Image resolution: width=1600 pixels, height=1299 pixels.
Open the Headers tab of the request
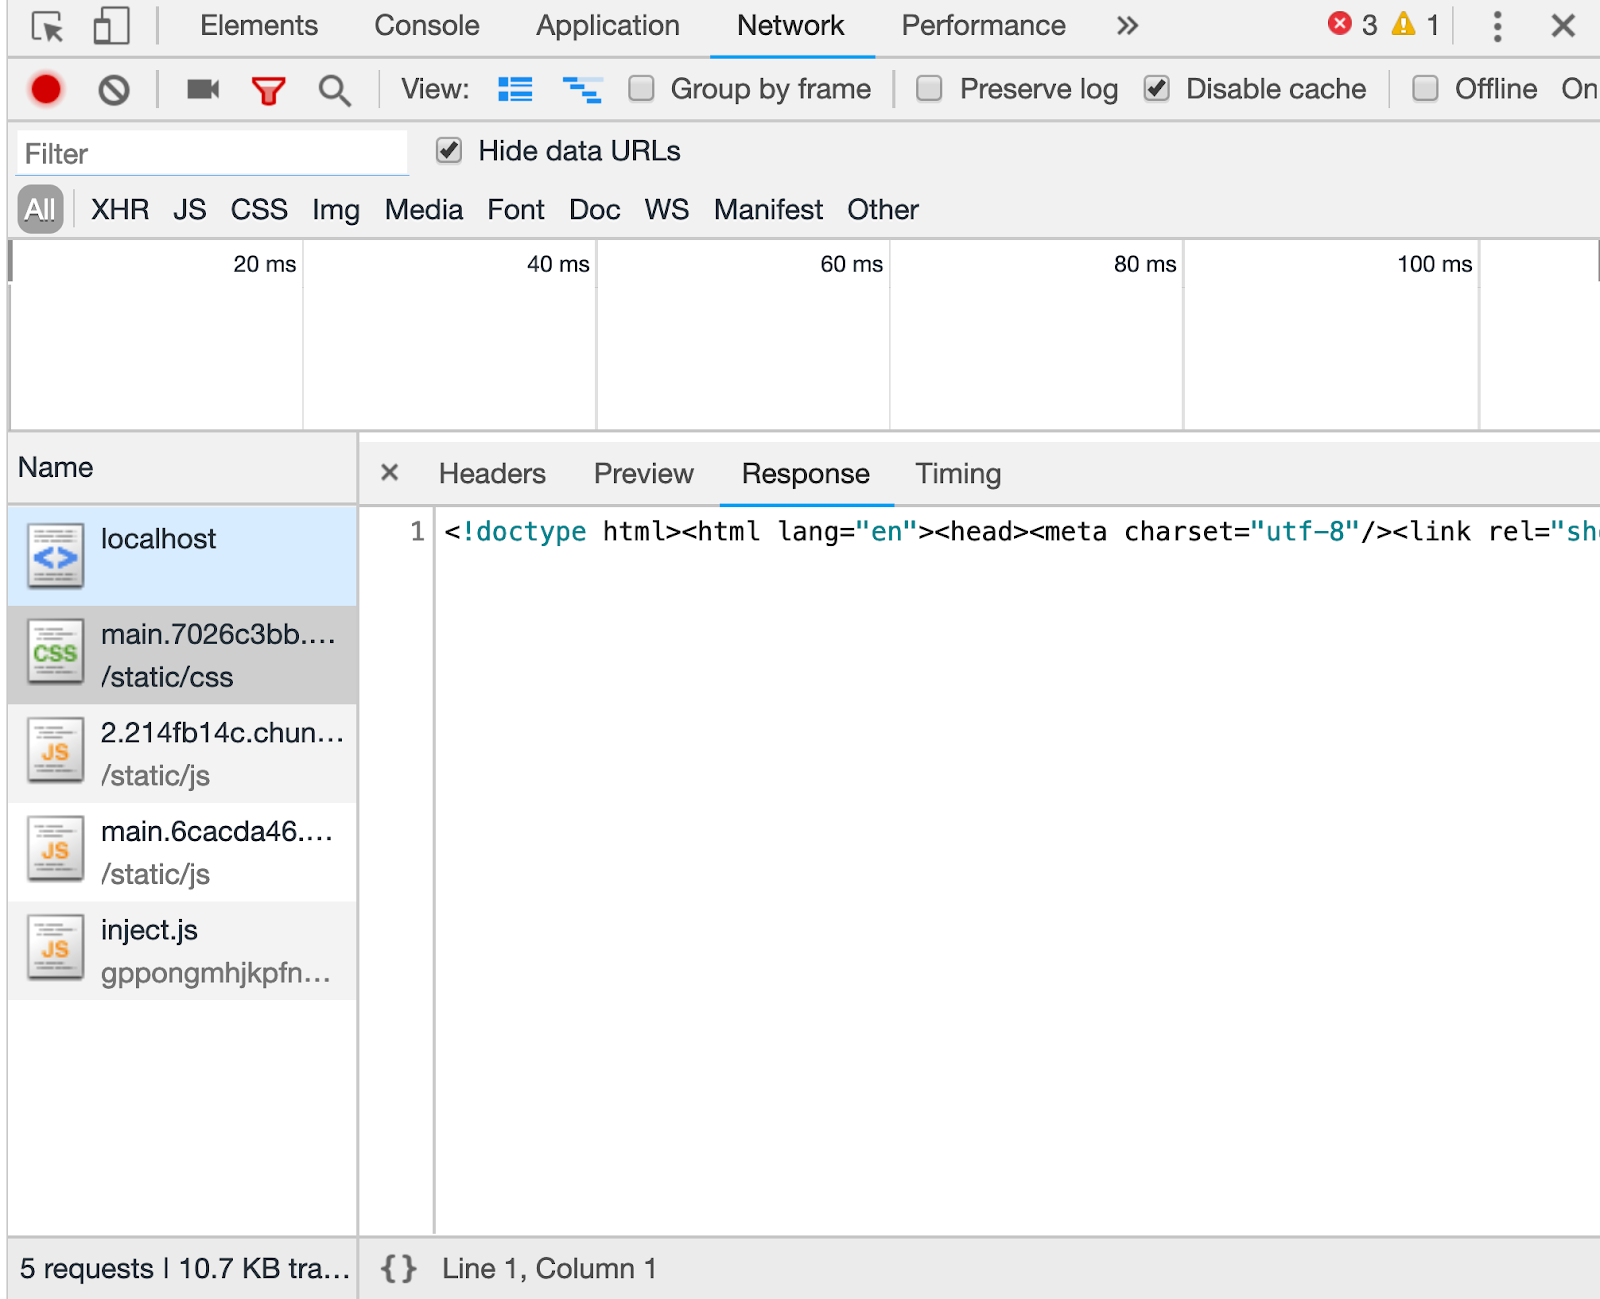point(492,474)
